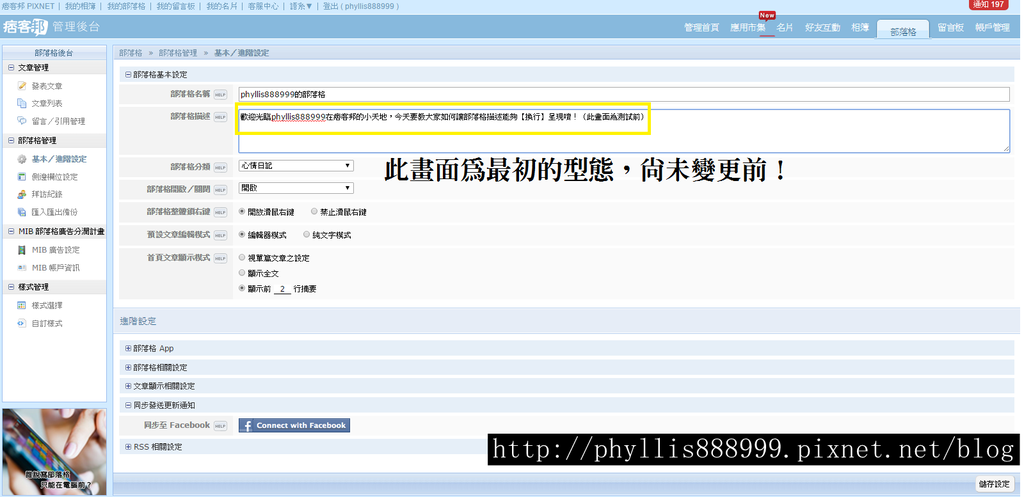Open 名片 tab in top navigation
1024x497 pixels.
(784, 28)
